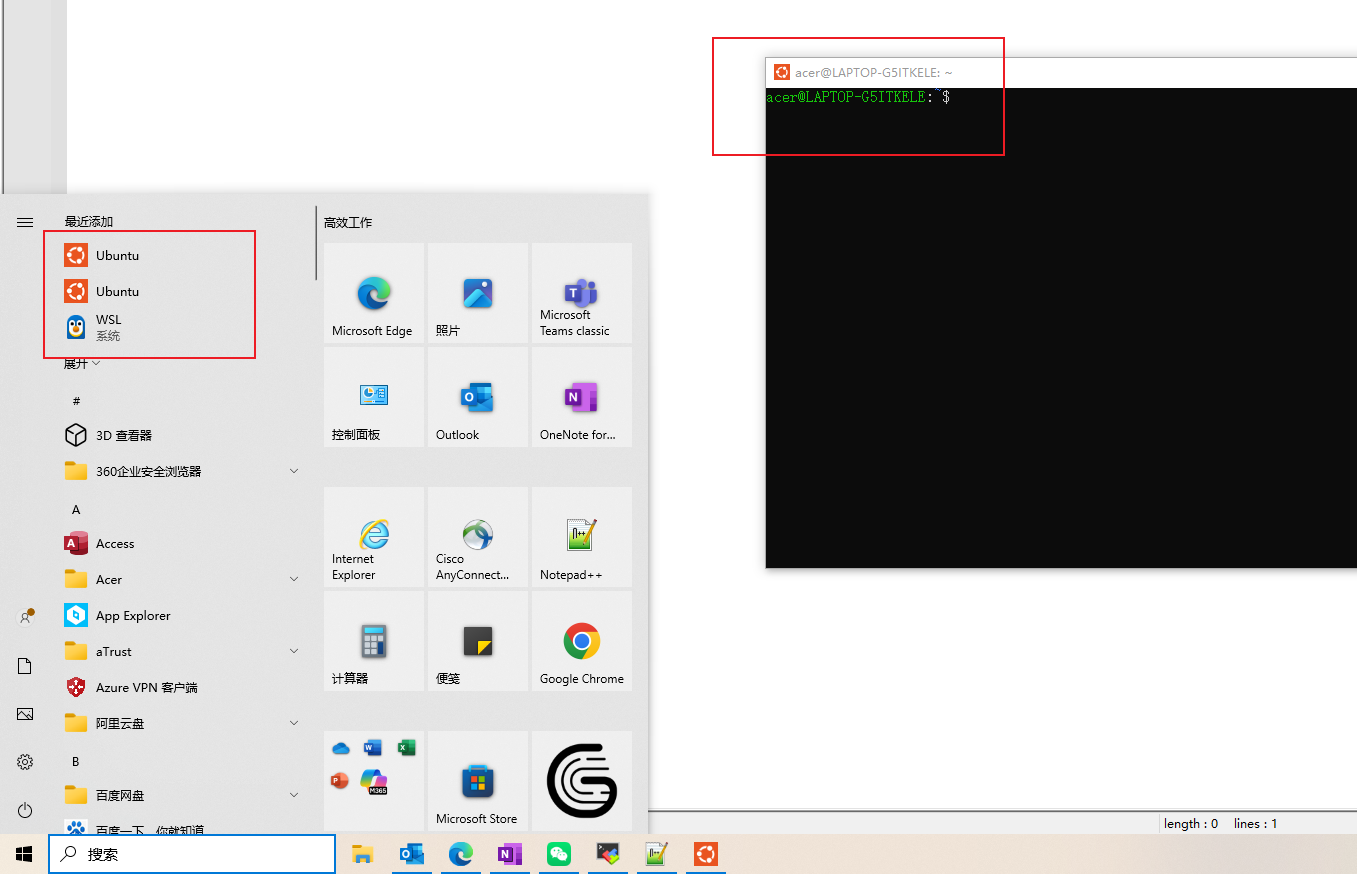
Task: Open the 照片 app tile
Action: 477,293
